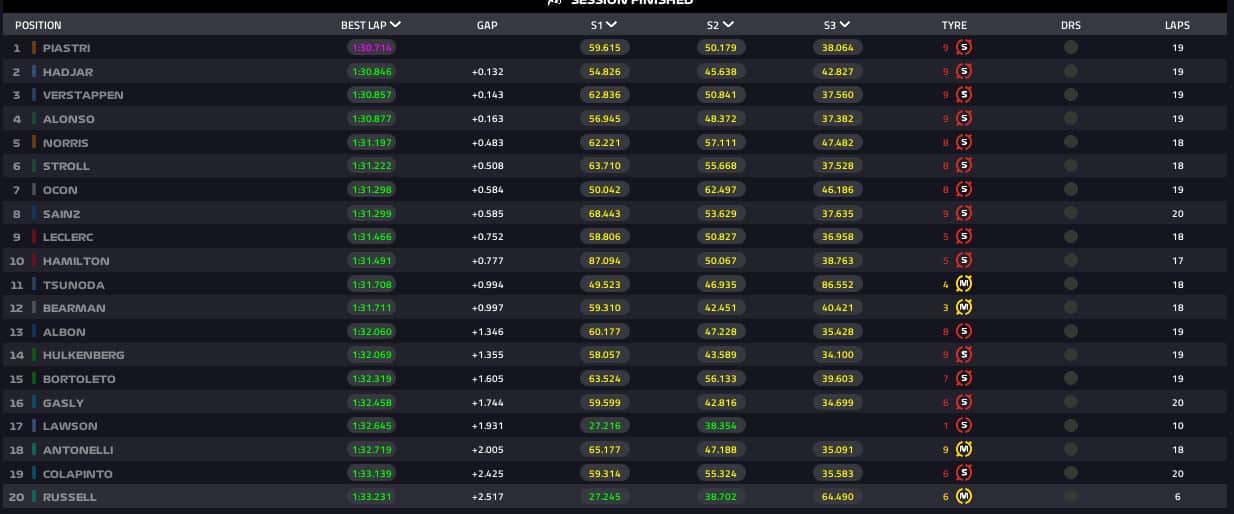Open the S1 sector column dropdown
The width and height of the screenshot is (1234, 514).
click(611, 25)
